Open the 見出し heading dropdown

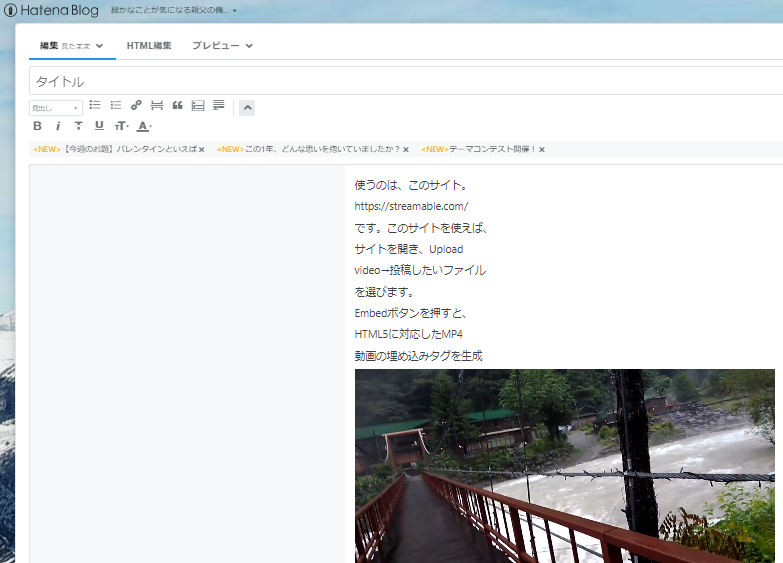[55, 108]
